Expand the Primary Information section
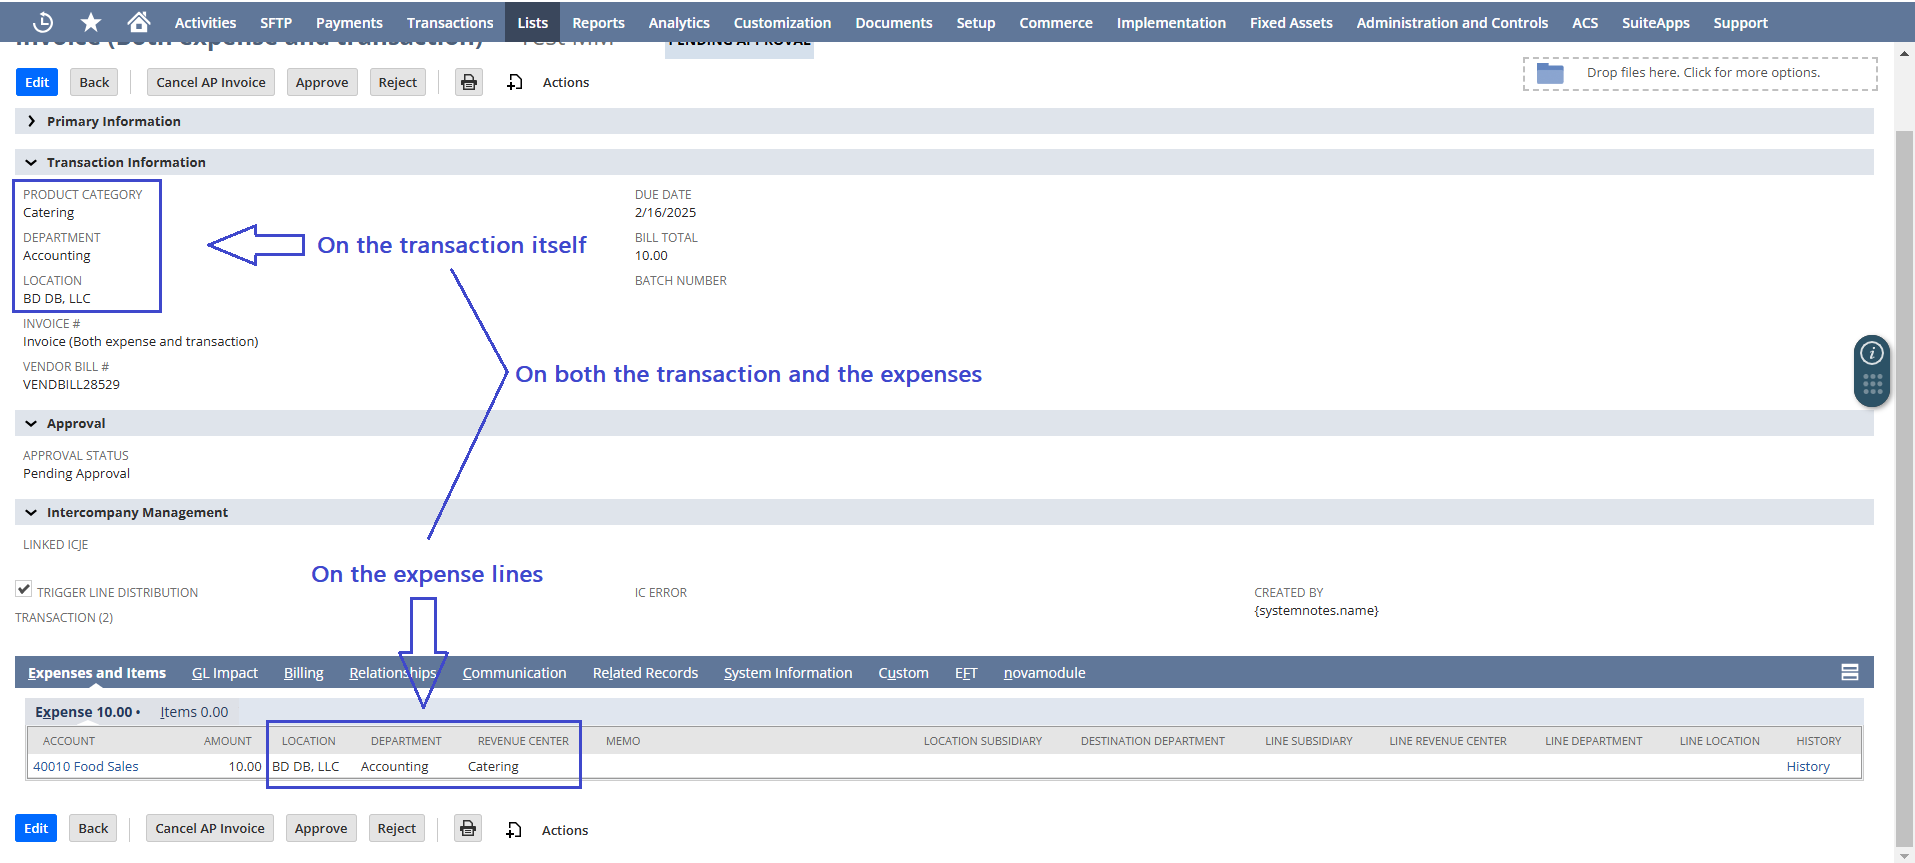The image size is (1915, 863). [x=31, y=121]
